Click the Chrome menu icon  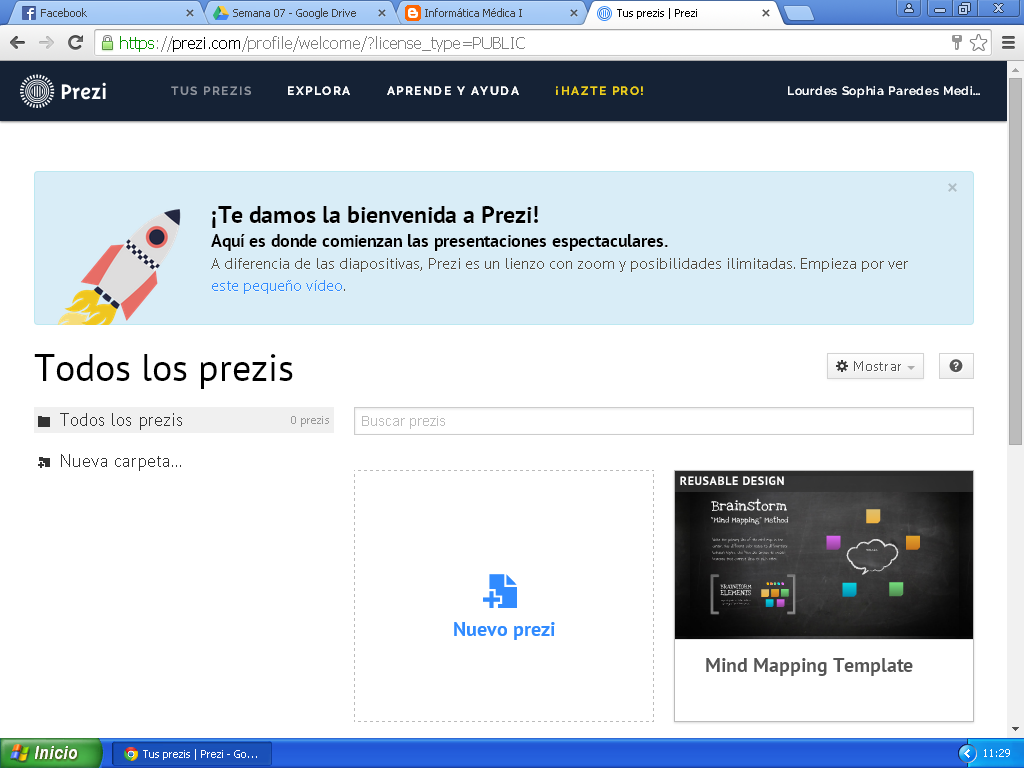[x=1007, y=44]
